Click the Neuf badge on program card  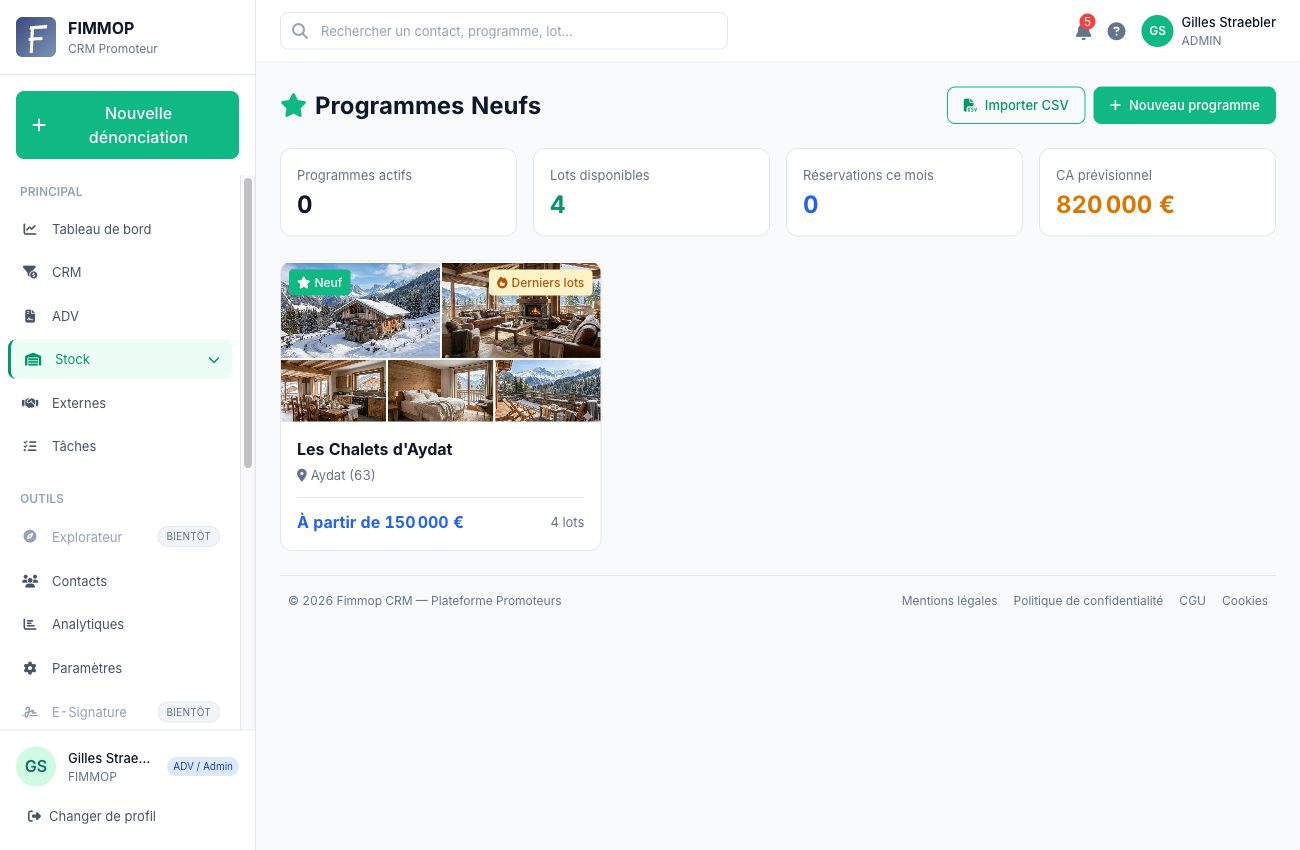click(x=320, y=283)
